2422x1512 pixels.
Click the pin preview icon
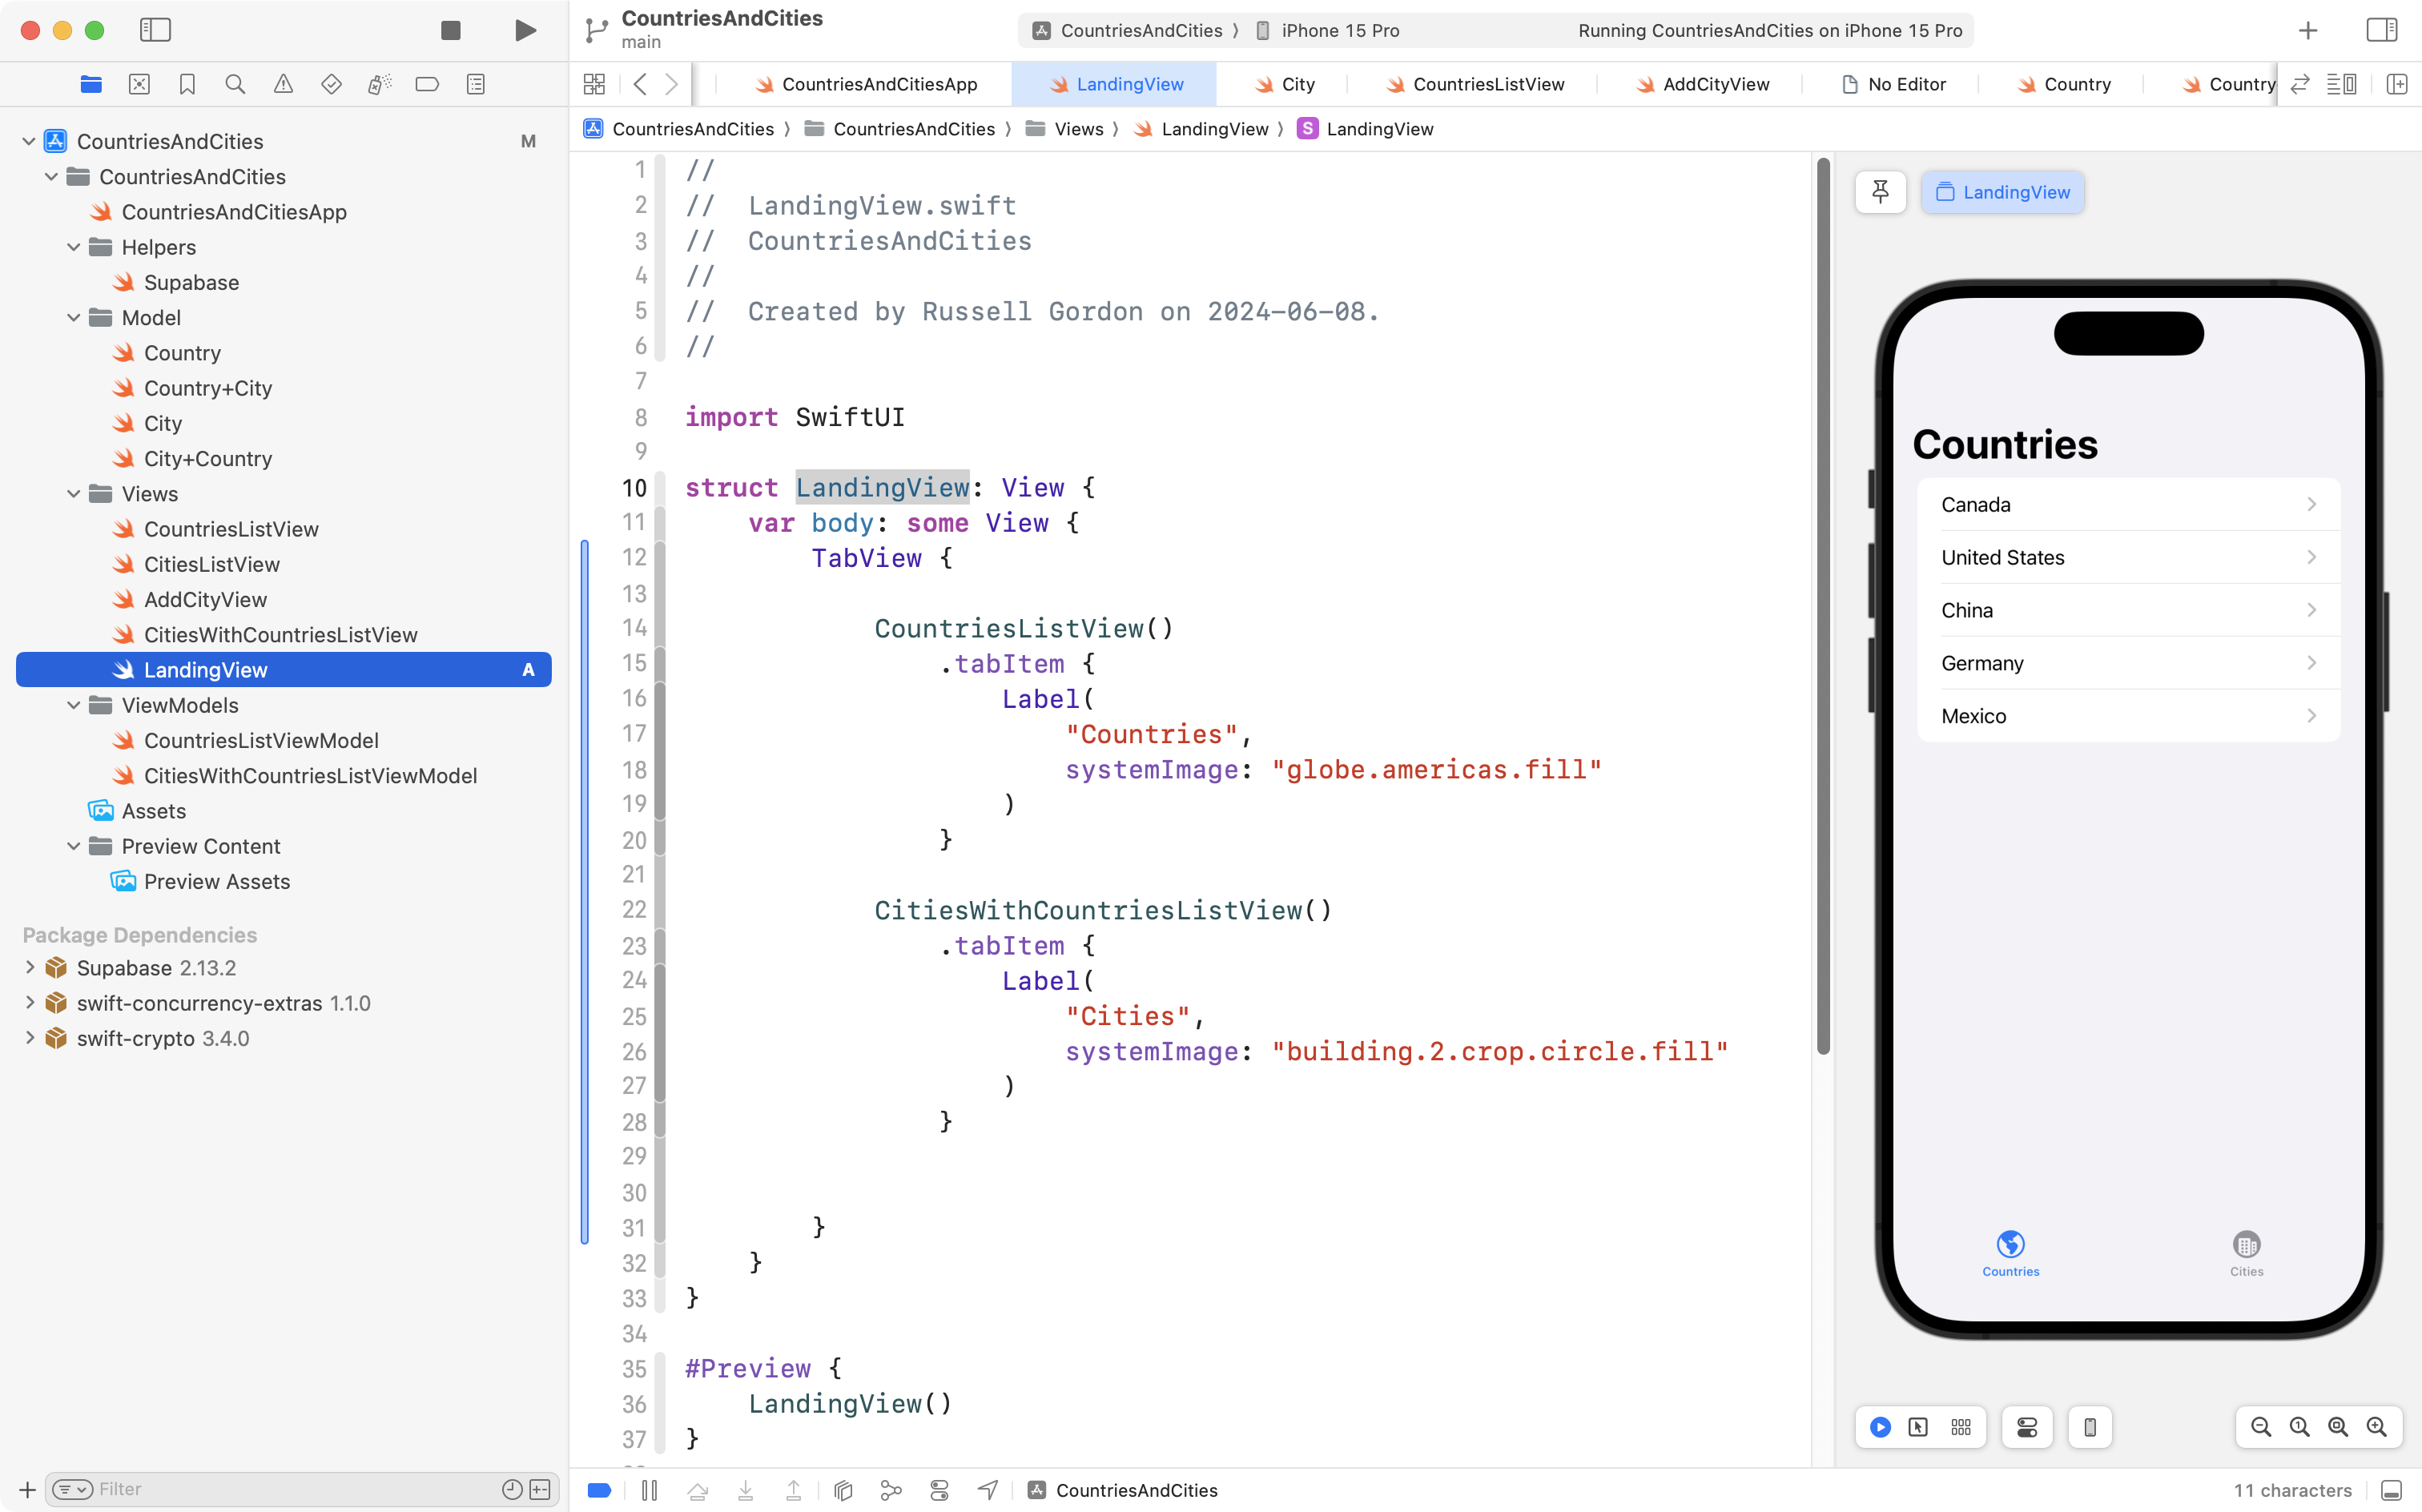(1880, 192)
